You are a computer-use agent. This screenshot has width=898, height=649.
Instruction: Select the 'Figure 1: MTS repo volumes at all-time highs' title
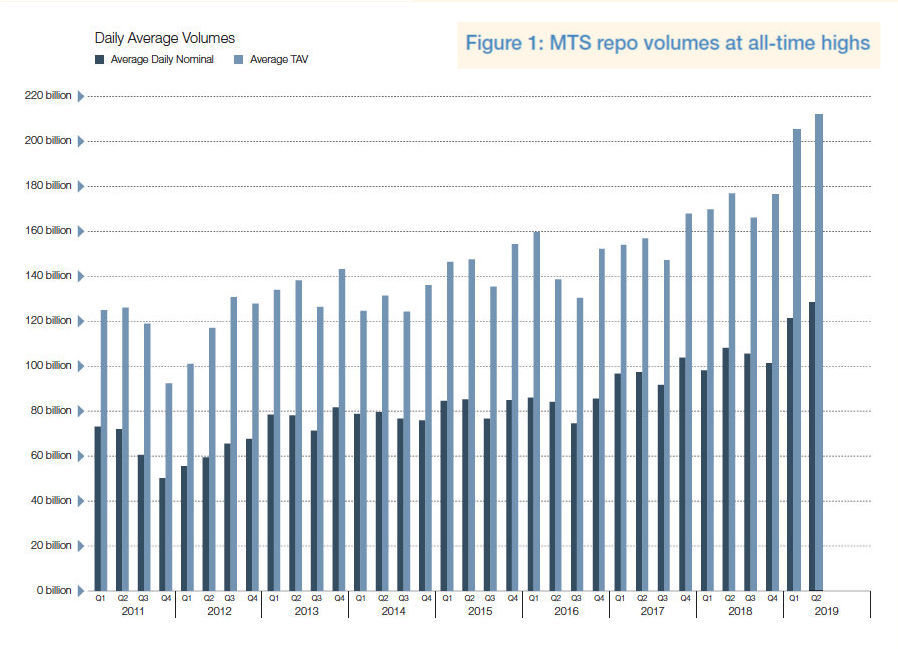click(x=668, y=44)
